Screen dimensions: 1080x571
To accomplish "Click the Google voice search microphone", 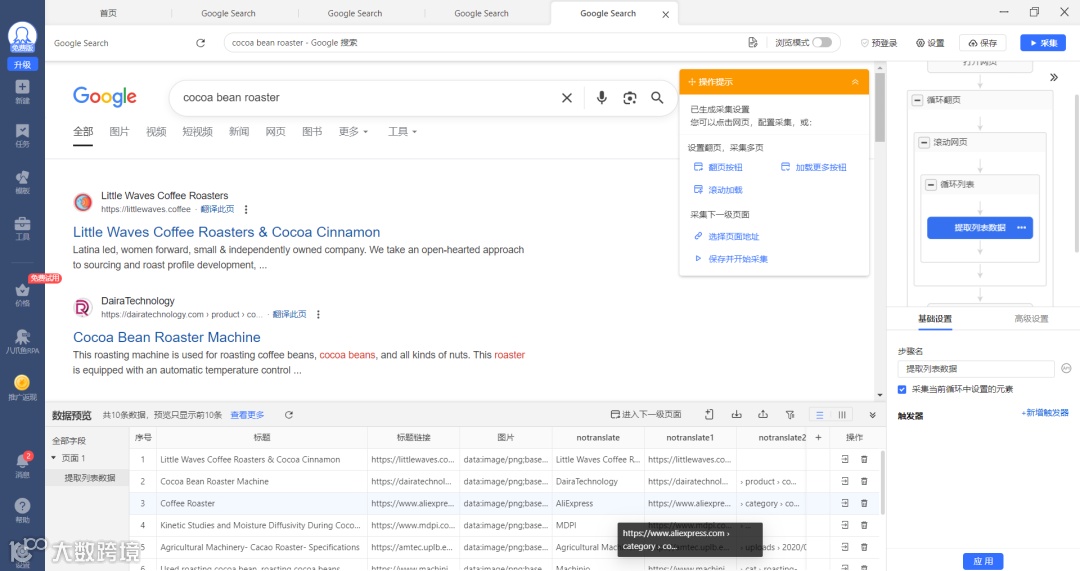I will (x=601, y=98).
